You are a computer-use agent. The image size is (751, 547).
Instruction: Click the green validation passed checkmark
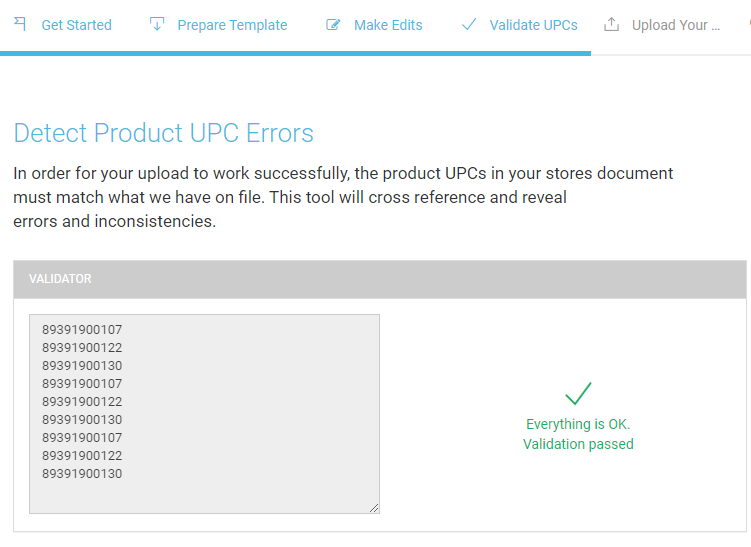pos(578,394)
